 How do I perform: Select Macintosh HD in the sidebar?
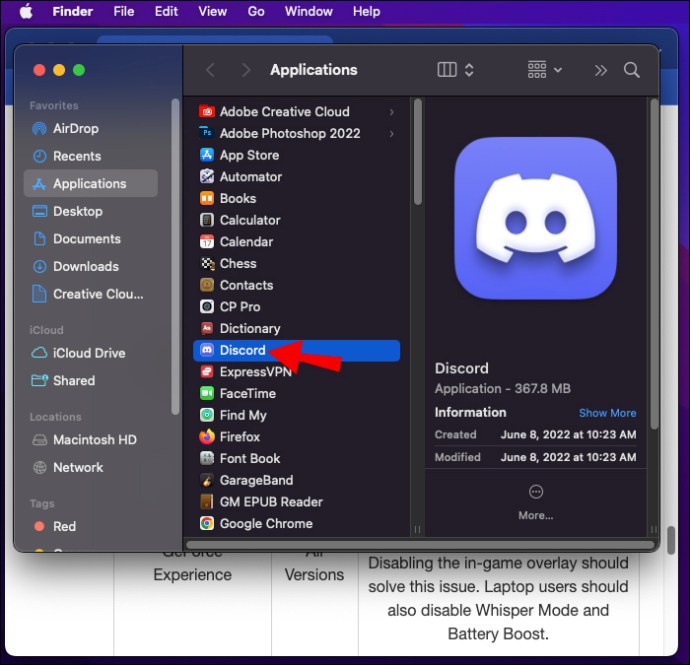[91, 440]
